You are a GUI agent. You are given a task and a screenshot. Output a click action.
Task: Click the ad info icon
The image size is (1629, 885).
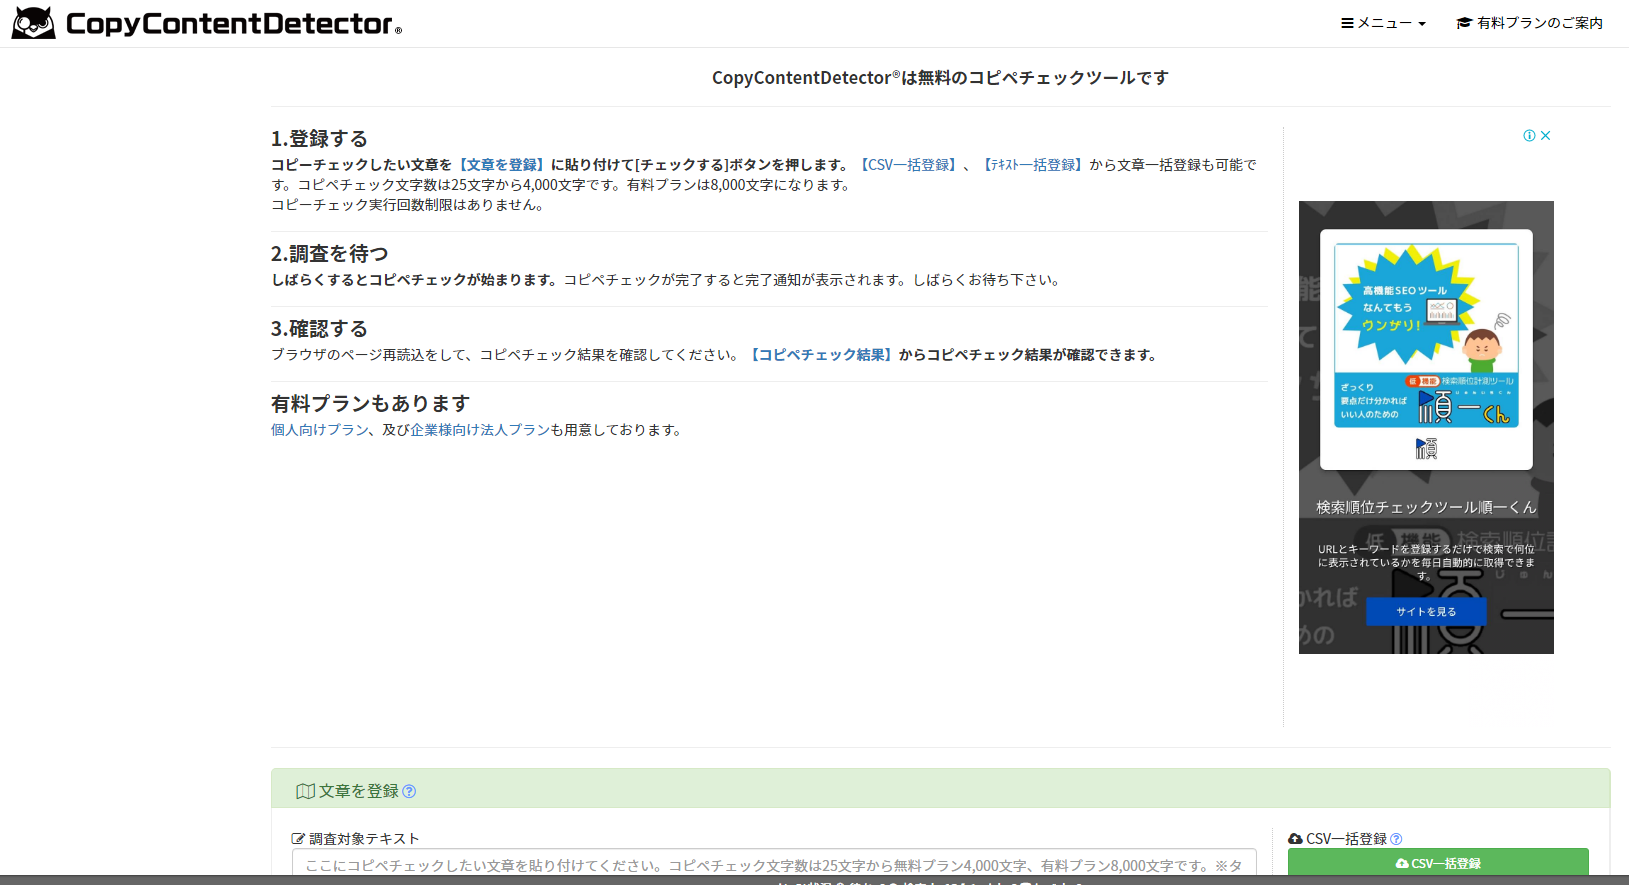coord(1529,136)
